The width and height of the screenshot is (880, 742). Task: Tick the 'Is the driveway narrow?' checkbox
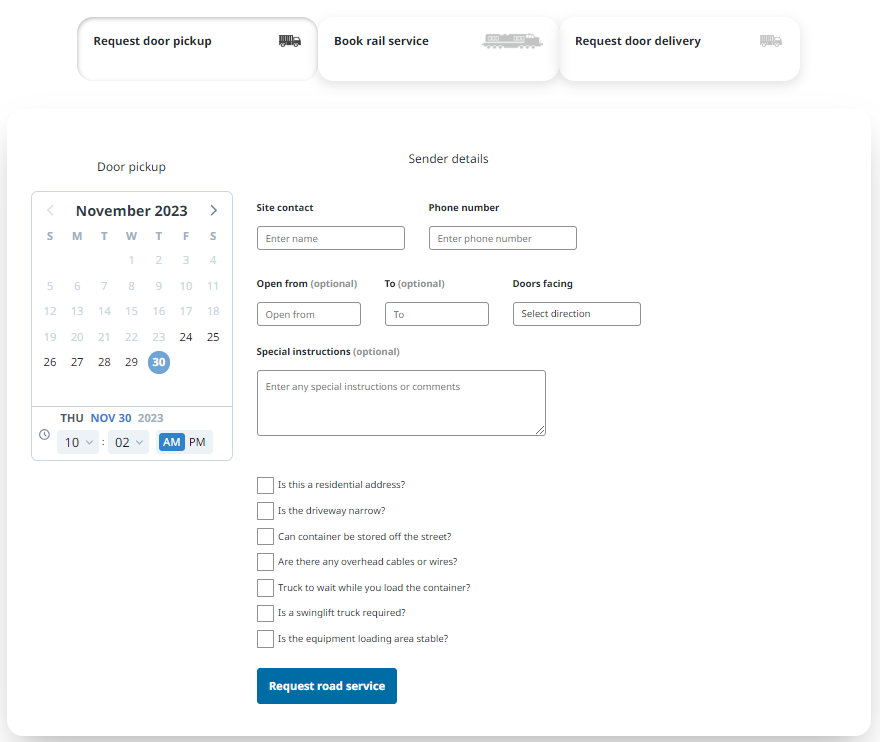pos(265,511)
